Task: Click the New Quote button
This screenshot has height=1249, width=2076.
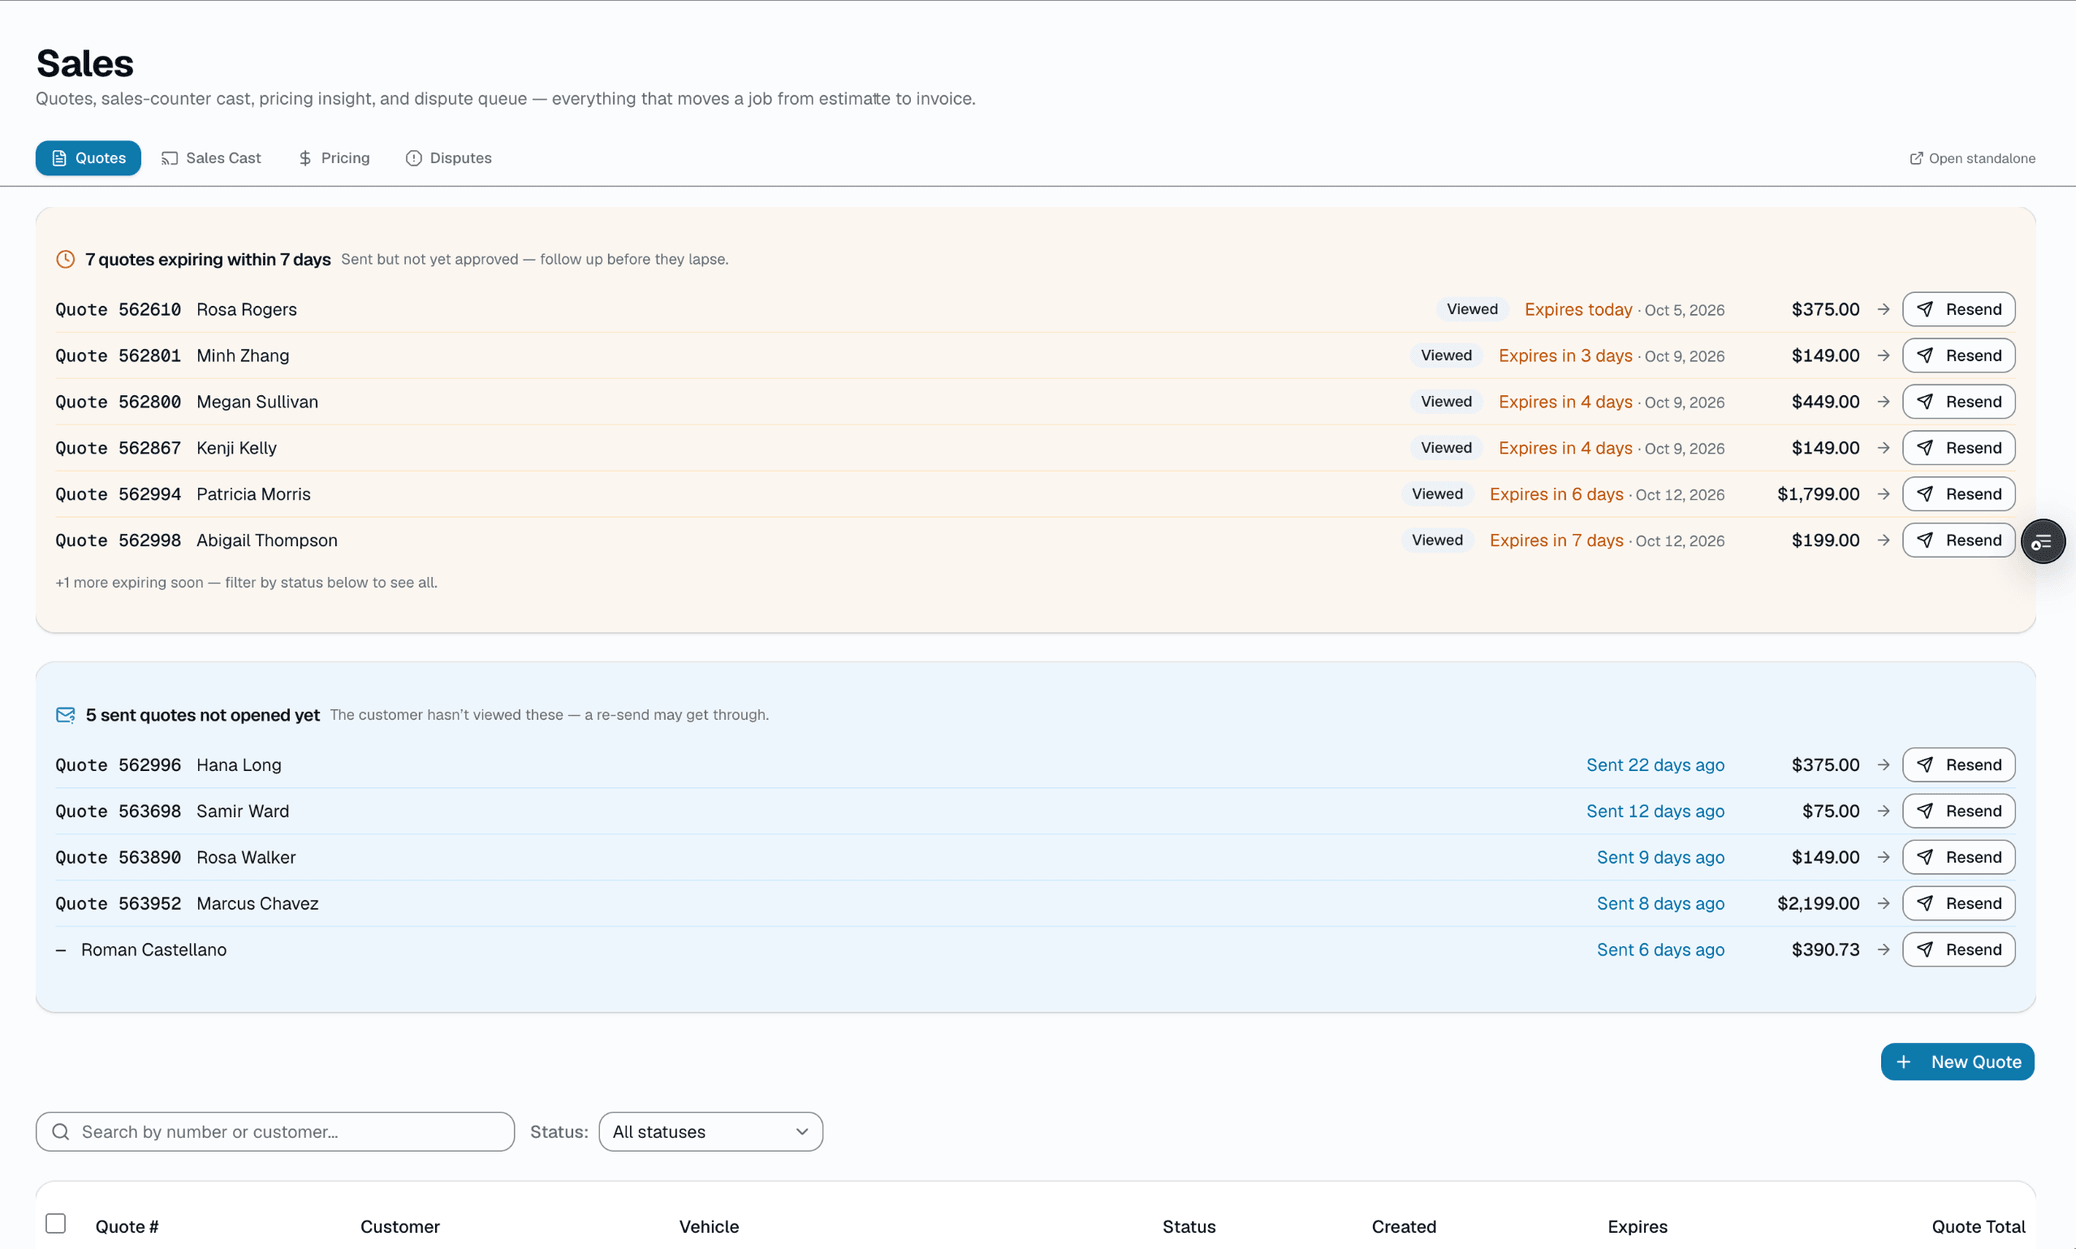Action: [x=1957, y=1062]
